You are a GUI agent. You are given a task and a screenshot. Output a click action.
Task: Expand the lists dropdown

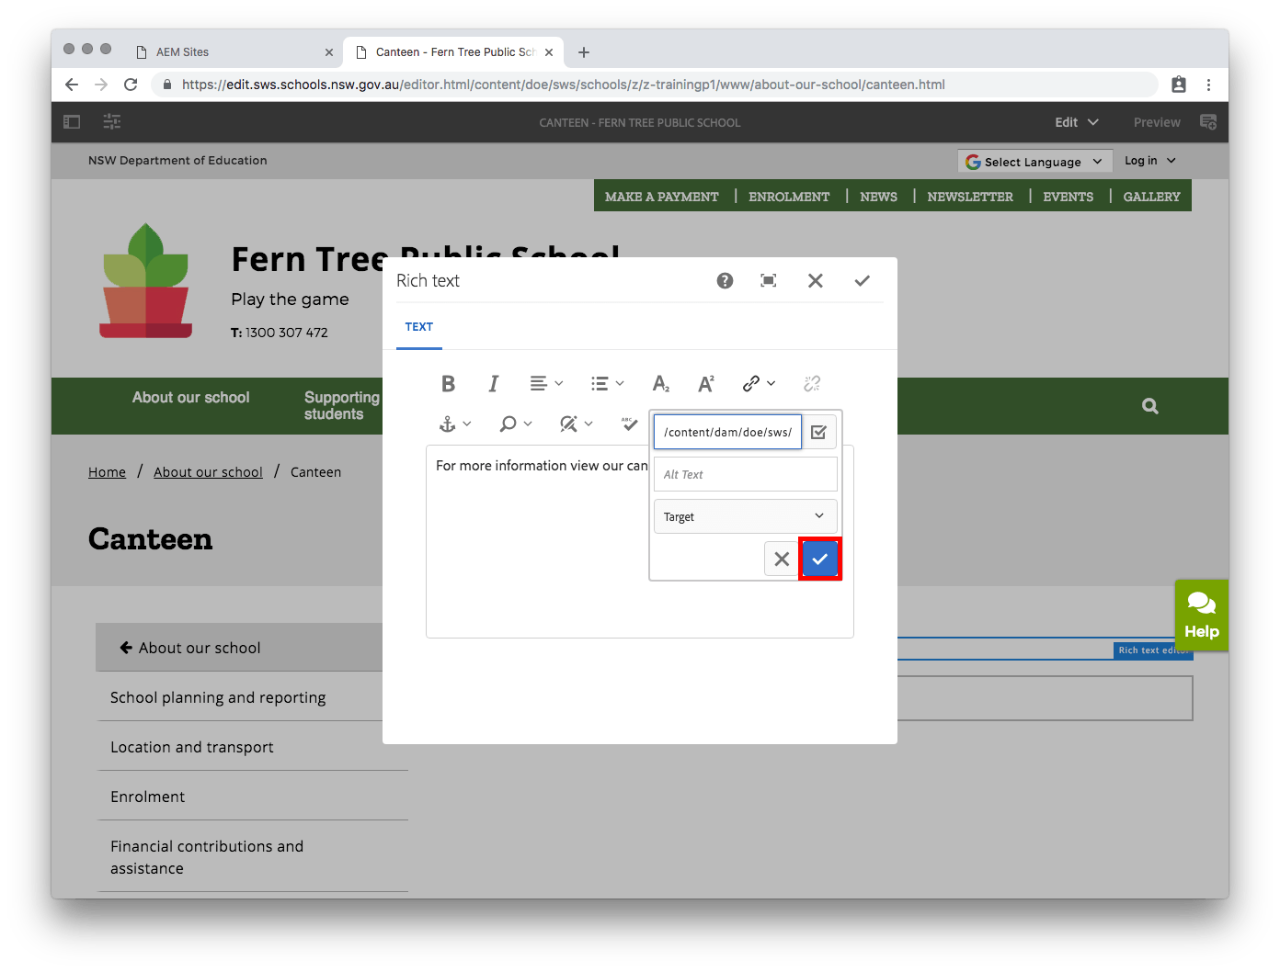(607, 384)
